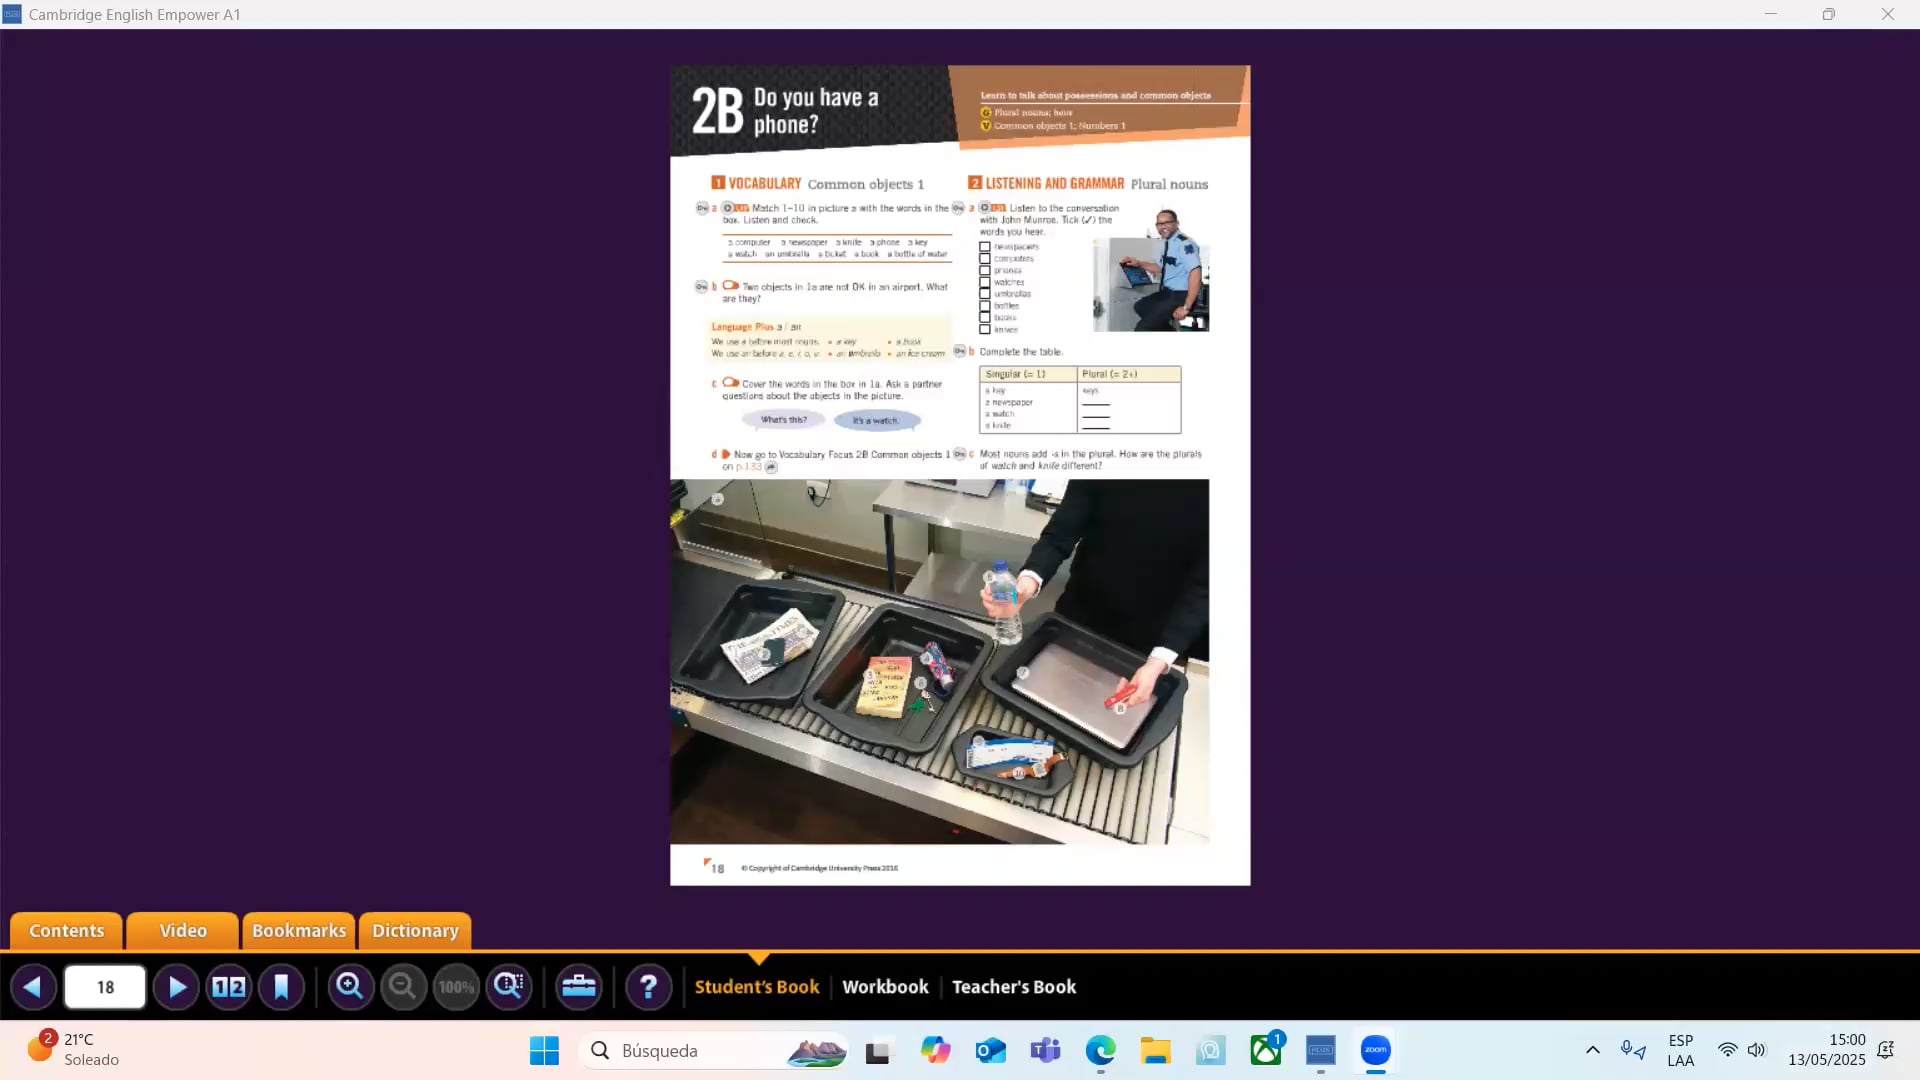Screen dimensions: 1920x1080
Task: Zoom in on the page
Action: click(350, 987)
